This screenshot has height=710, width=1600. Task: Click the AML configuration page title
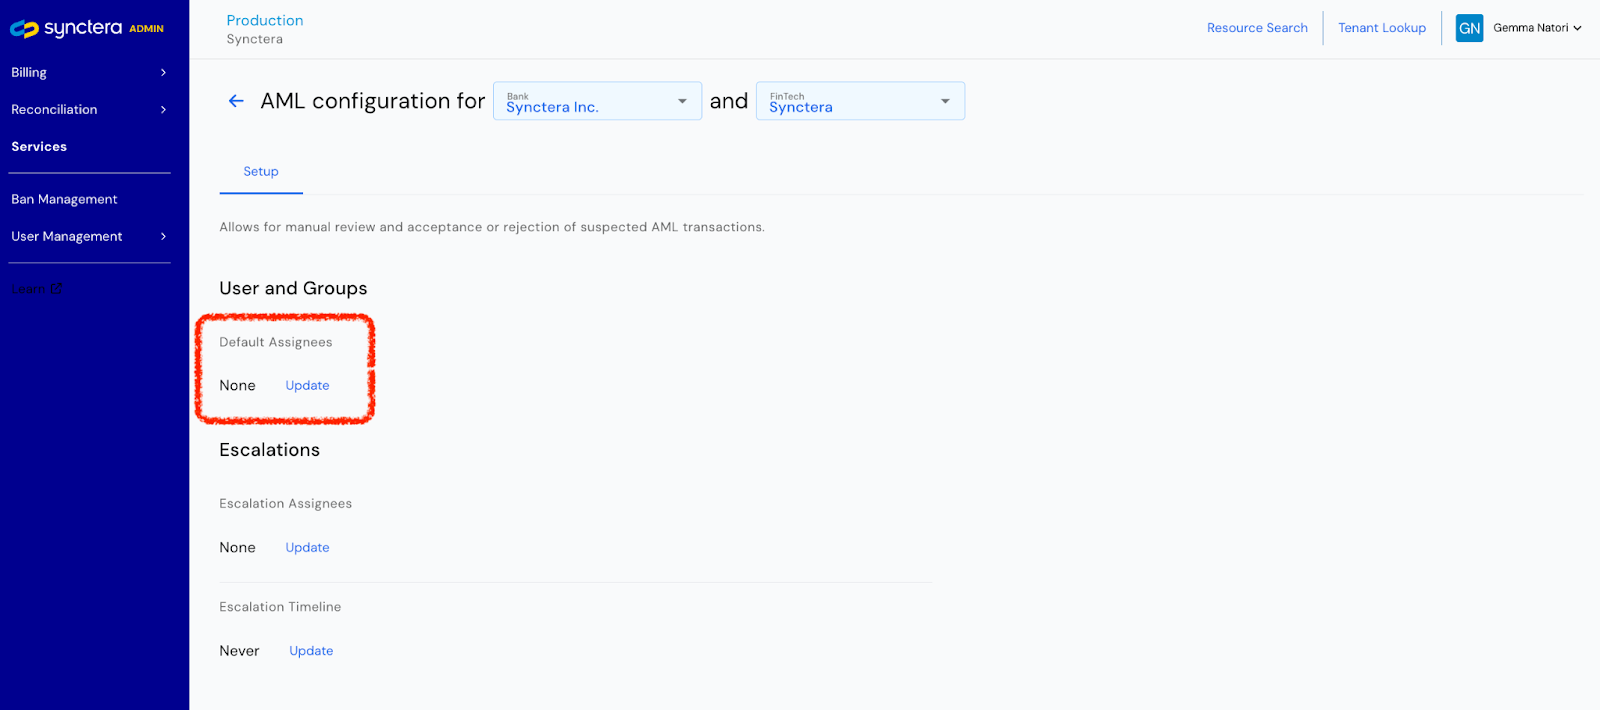(x=373, y=101)
